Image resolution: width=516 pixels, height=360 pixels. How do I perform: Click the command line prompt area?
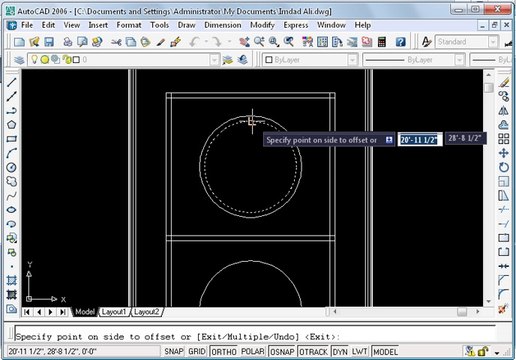(x=255, y=337)
